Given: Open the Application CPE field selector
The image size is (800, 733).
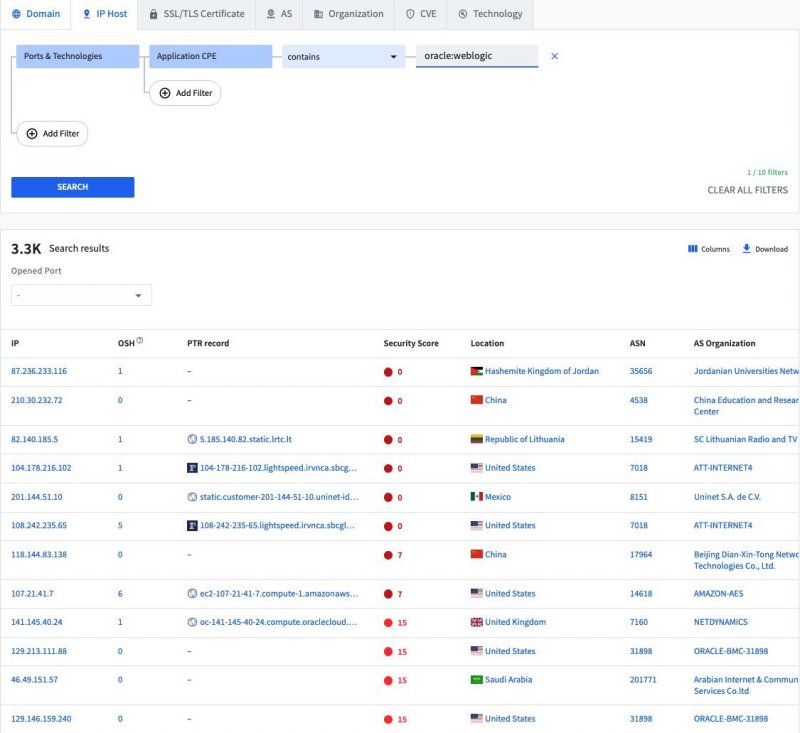Looking at the screenshot, I should pyautogui.click(x=210, y=57).
